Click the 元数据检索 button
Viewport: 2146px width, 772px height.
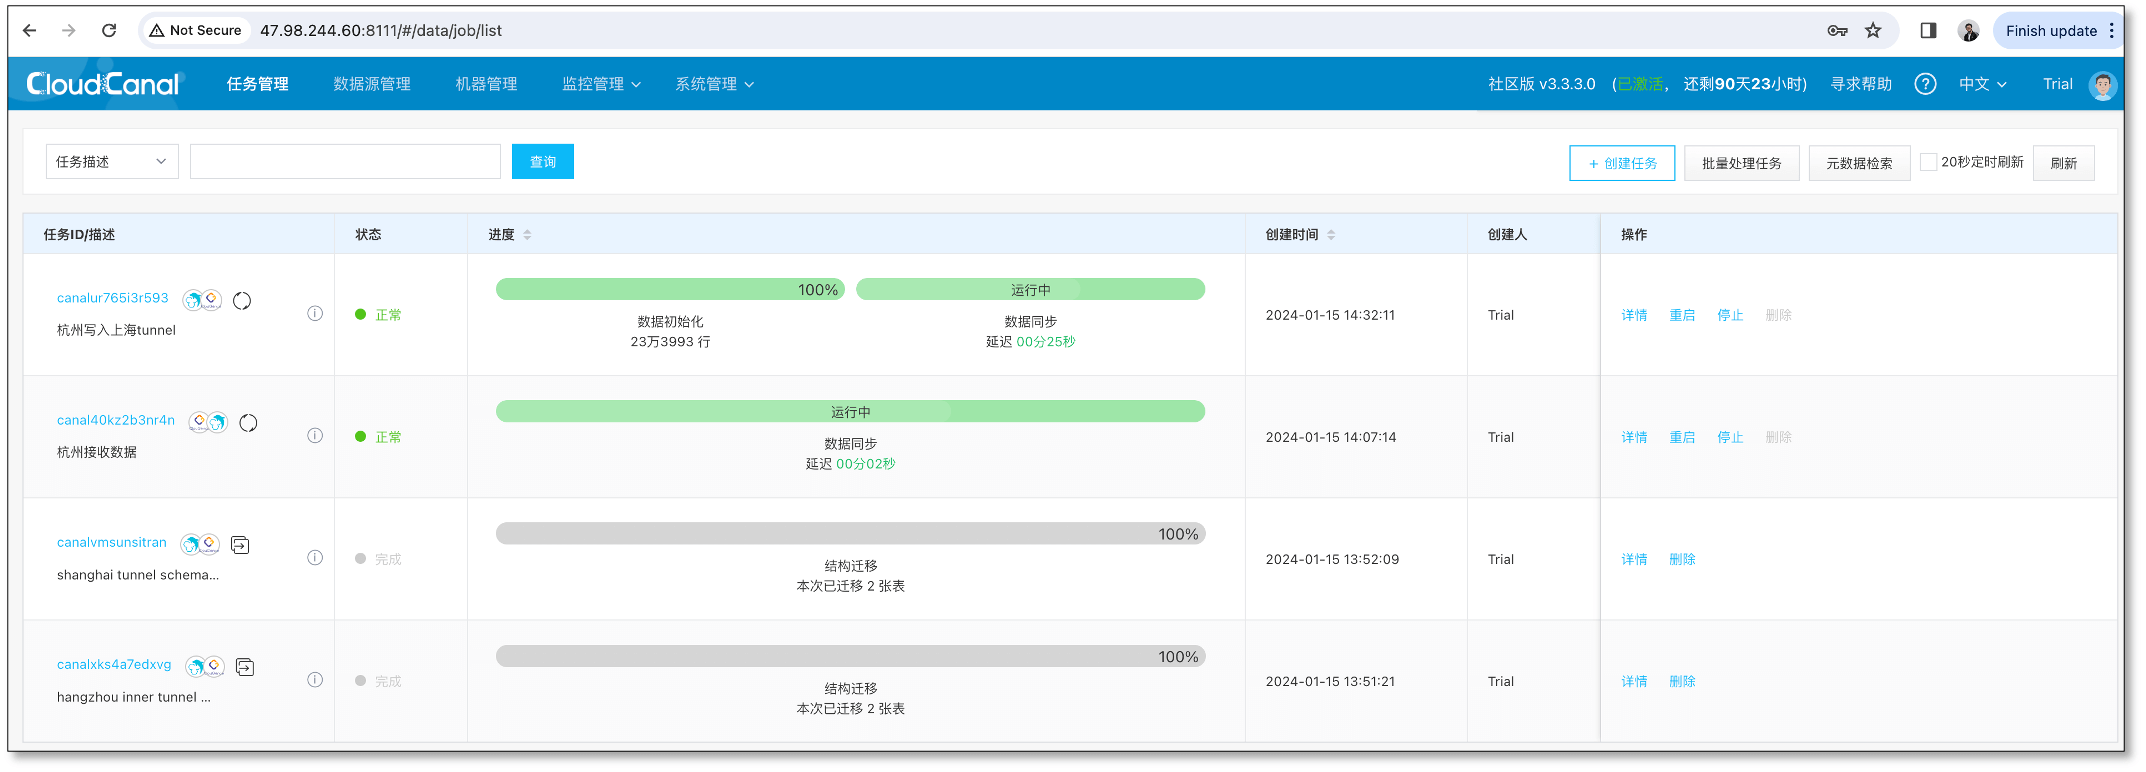click(x=1859, y=163)
